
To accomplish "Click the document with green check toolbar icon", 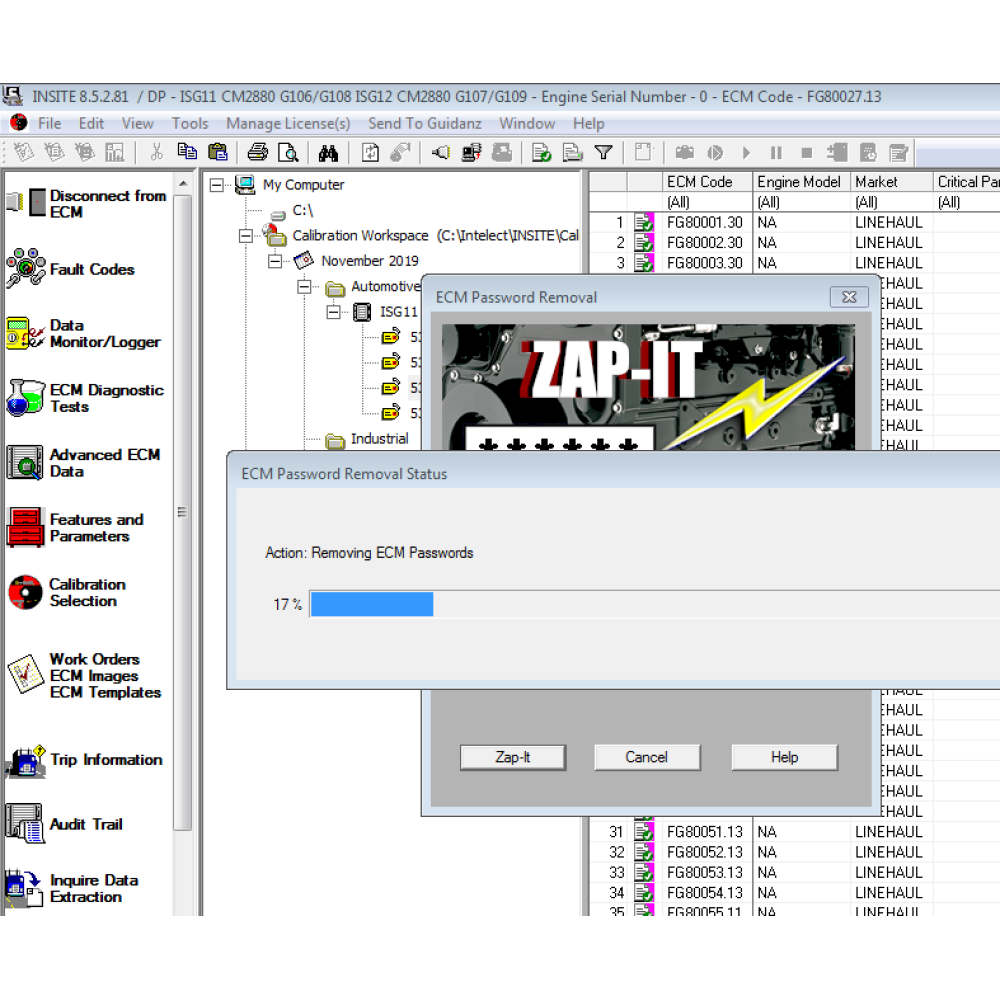I will click(x=541, y=152).
